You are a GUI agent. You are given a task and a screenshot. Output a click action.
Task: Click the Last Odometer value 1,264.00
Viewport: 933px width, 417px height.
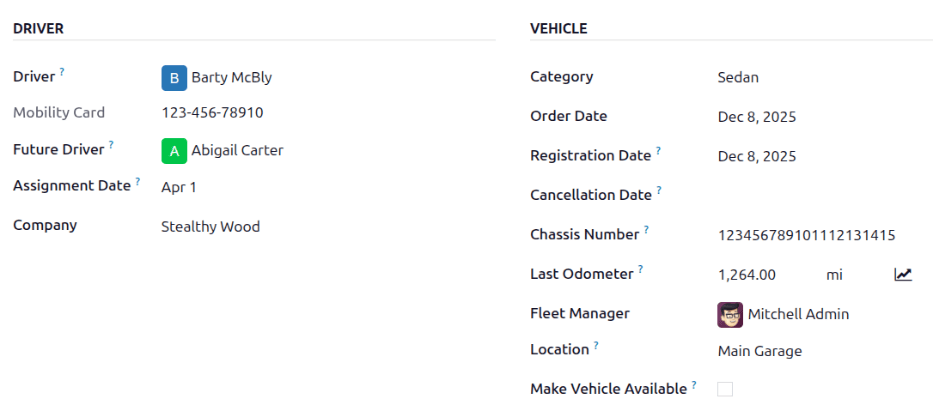[746, 274]
